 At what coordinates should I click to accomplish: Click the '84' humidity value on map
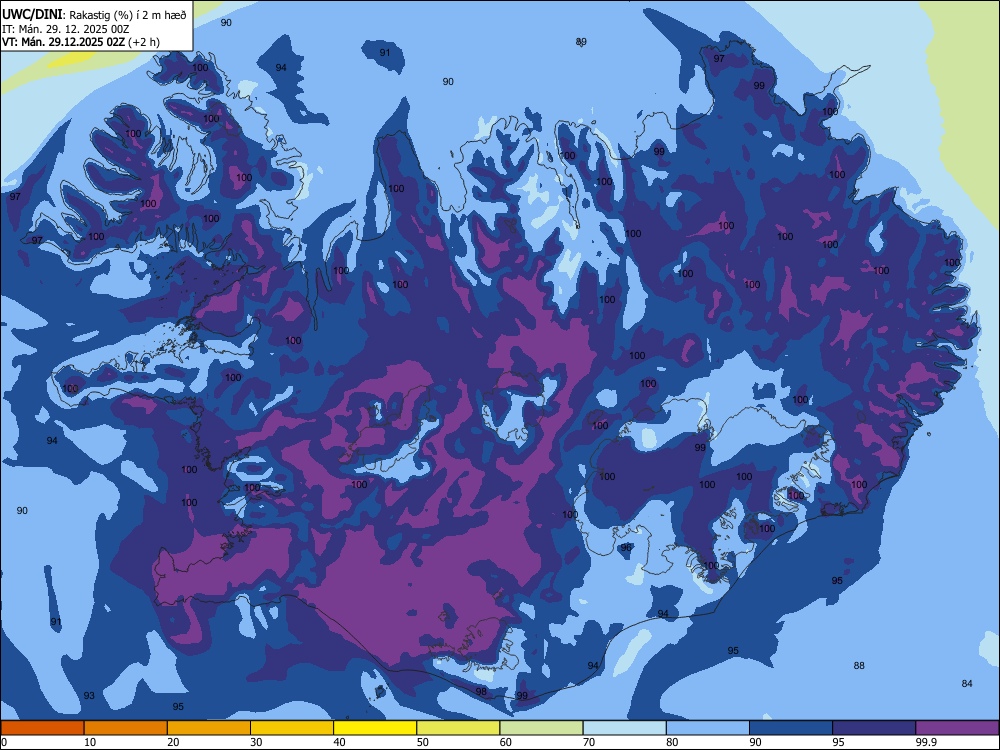point(967,684)
